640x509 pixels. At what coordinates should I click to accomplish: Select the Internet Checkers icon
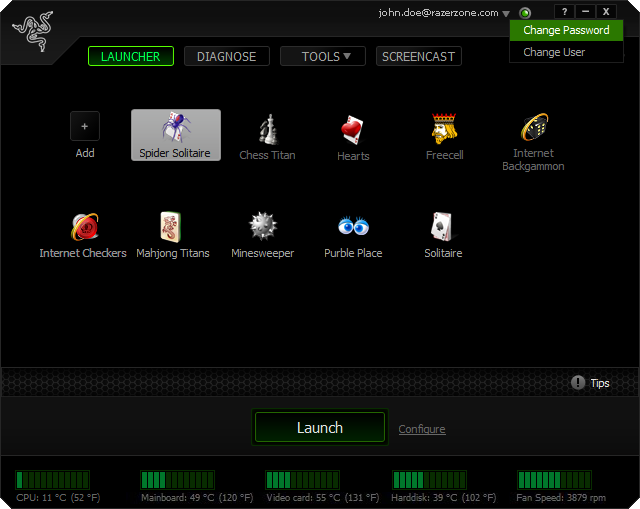tap(85, 227)
